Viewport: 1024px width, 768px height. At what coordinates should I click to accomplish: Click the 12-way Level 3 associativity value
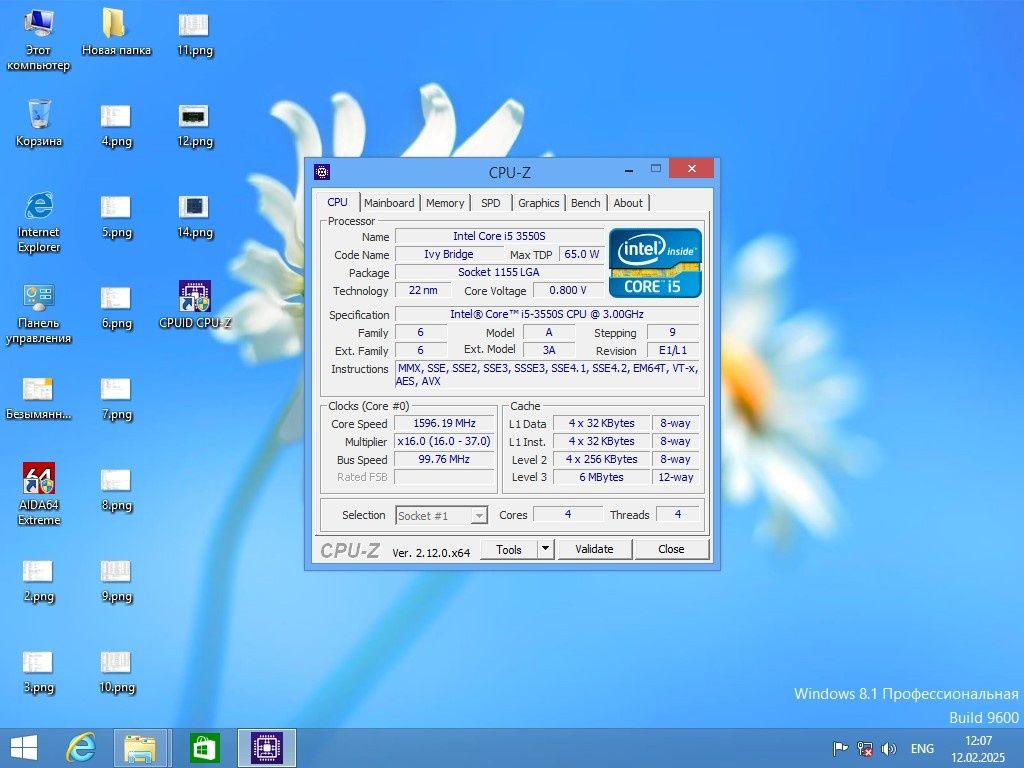[x=675, y=477]
